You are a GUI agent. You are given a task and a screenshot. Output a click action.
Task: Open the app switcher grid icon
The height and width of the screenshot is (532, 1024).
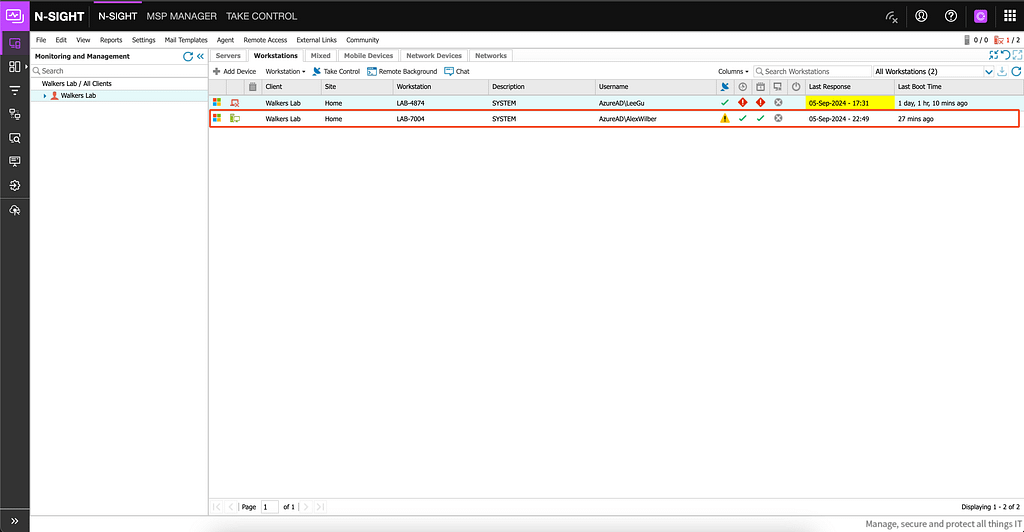pyautogui.click(x=1008, y=16)
